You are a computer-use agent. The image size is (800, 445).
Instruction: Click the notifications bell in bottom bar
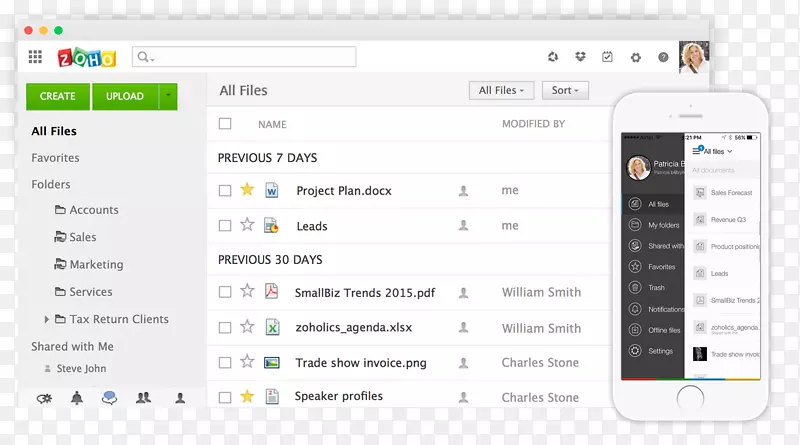(x=77, y=398)
